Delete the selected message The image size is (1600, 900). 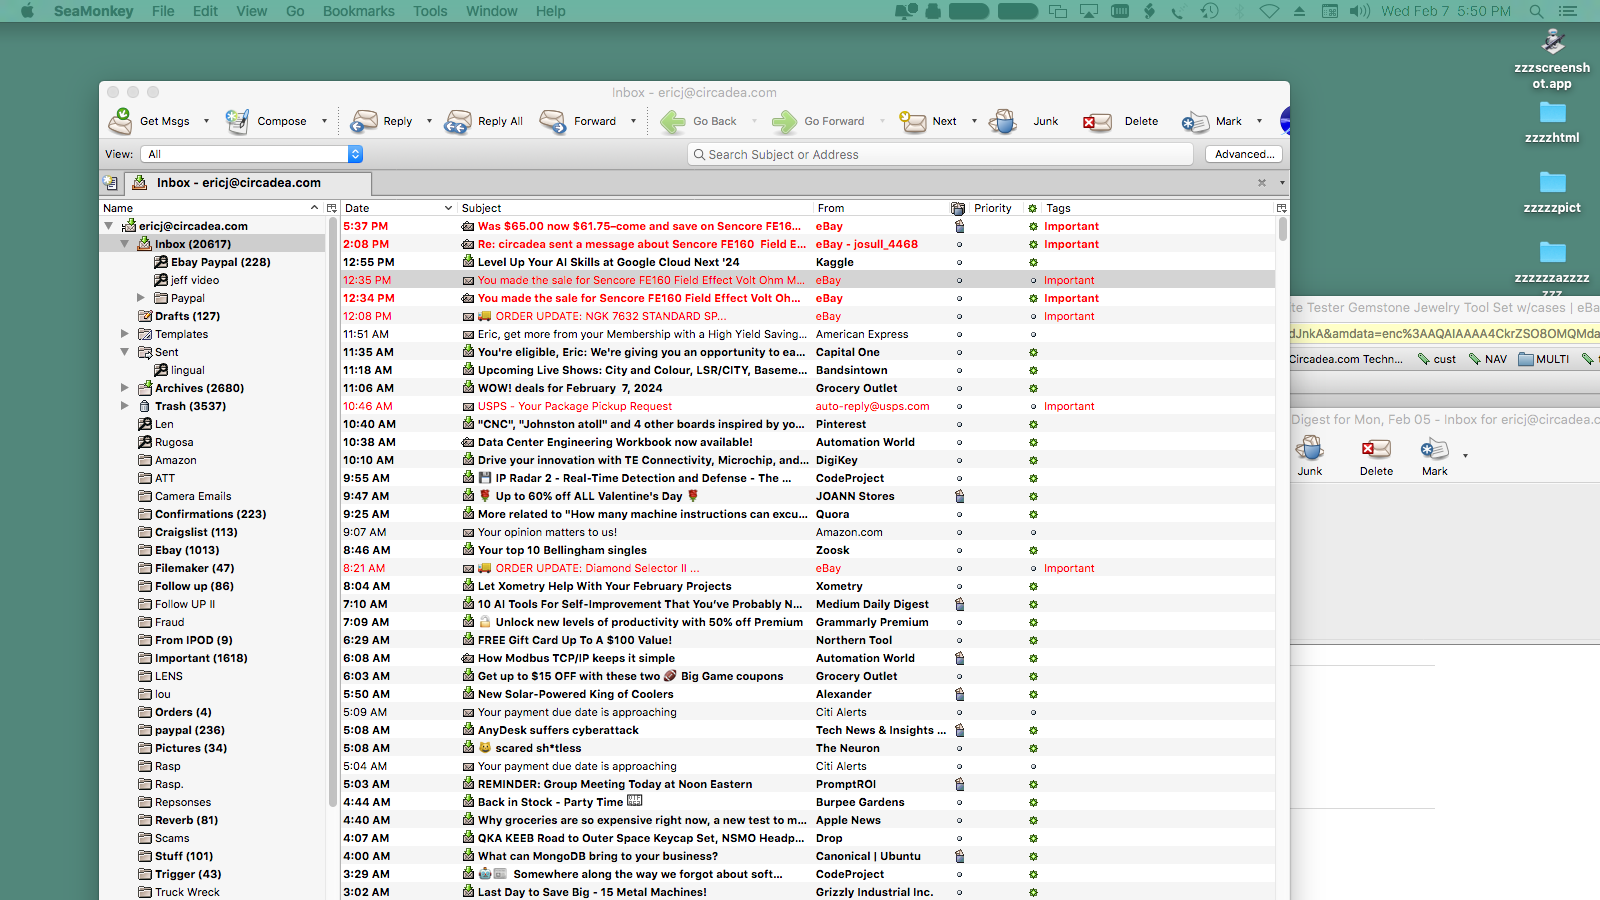click(x=1097, y=121)
